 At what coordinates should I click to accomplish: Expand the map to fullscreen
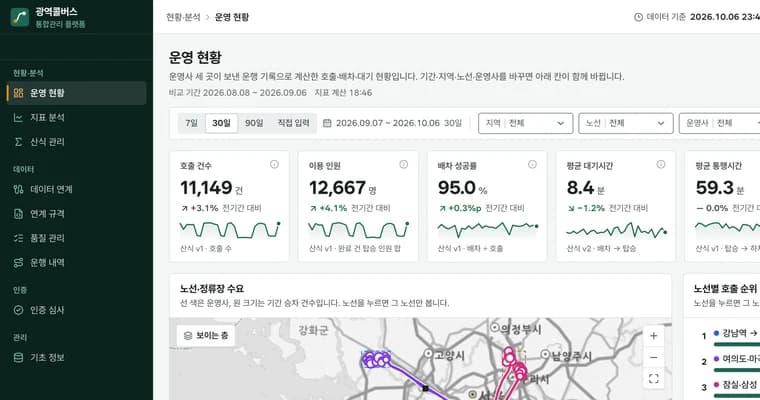tap(653, 379)
